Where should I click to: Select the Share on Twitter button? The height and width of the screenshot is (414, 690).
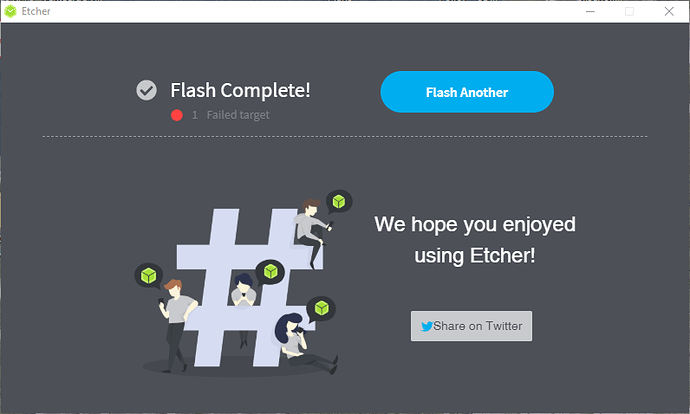click(471, 326)
